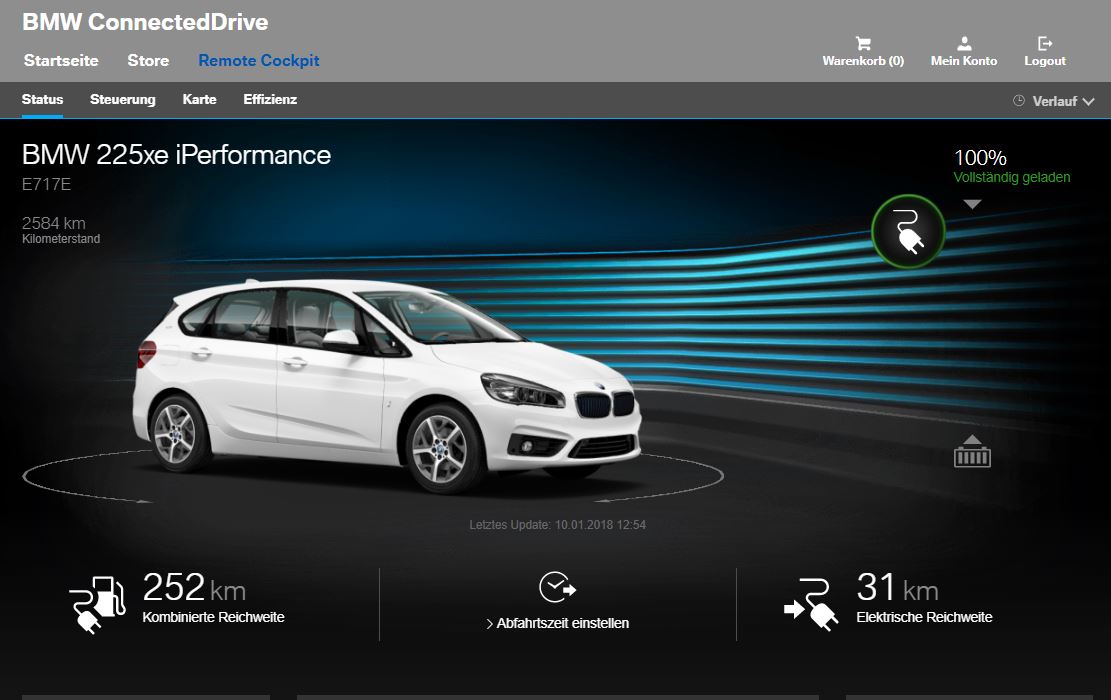This screenshot has height=700, width=1111.
Task: Click the 100% charge level
Action: (980, 157)
